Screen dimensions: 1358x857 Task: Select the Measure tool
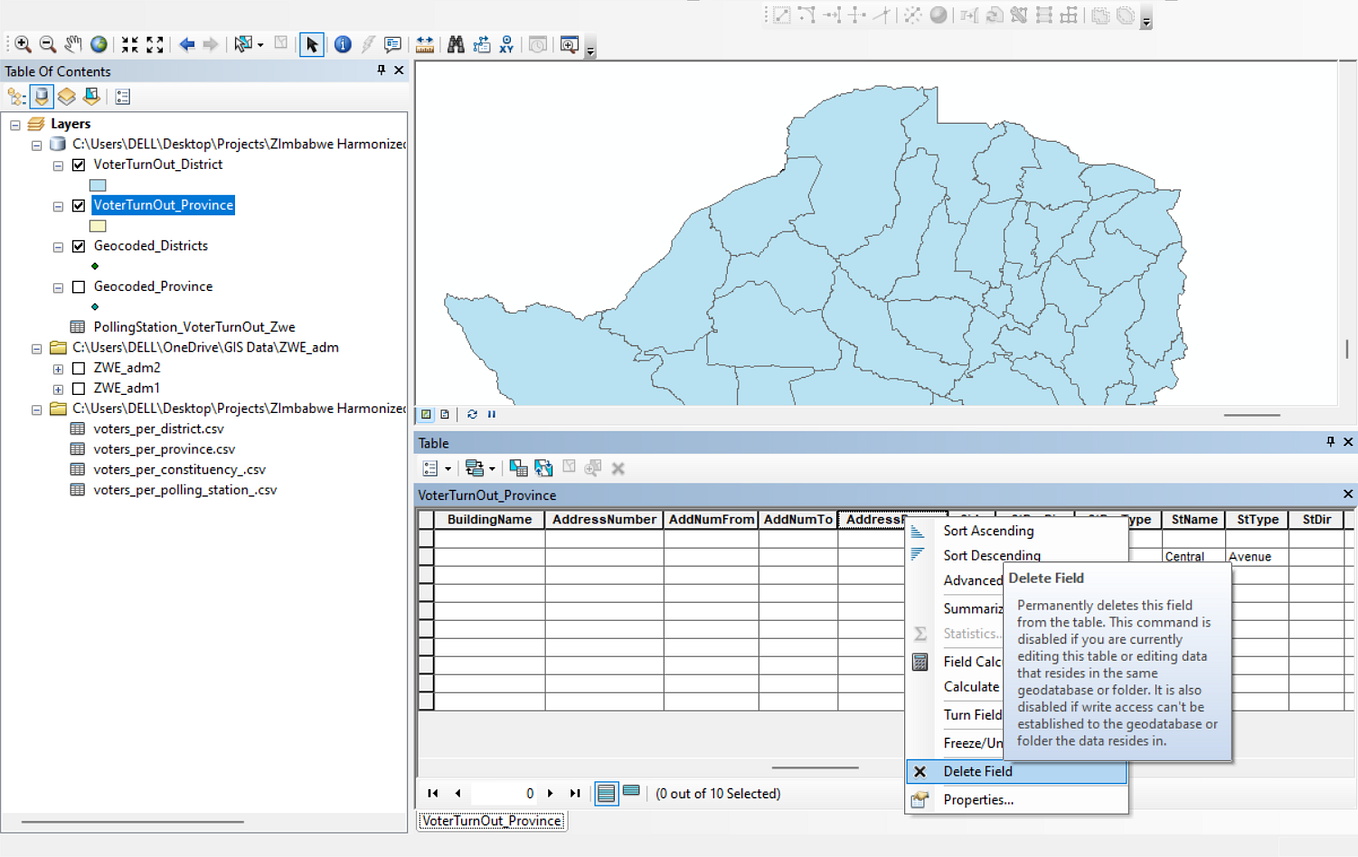tap(425, 44)
